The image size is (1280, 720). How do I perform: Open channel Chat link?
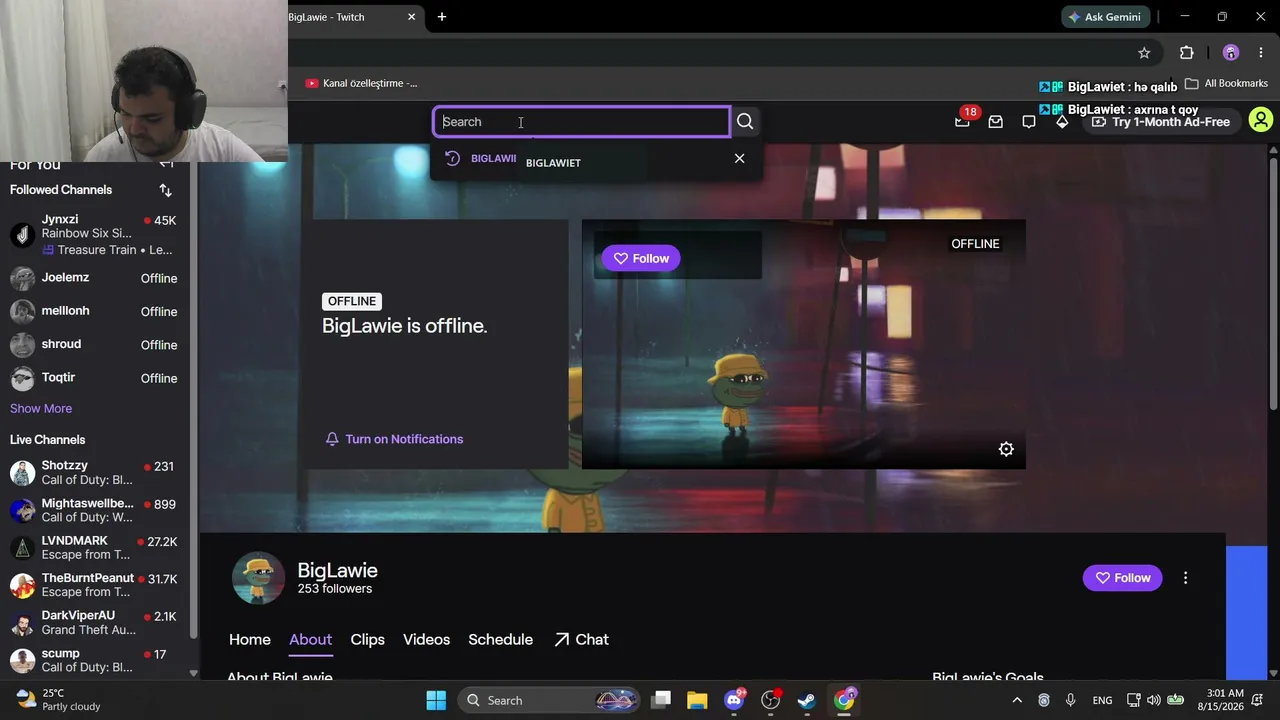click(x=581, y=640)
